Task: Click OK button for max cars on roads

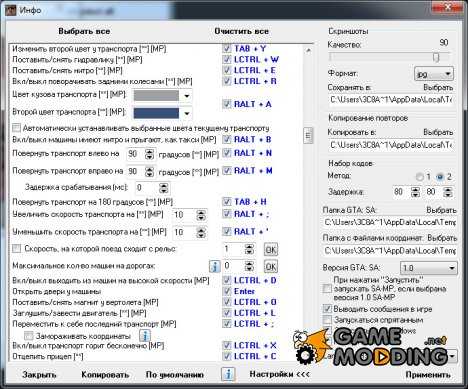Action: coord(271,266)
